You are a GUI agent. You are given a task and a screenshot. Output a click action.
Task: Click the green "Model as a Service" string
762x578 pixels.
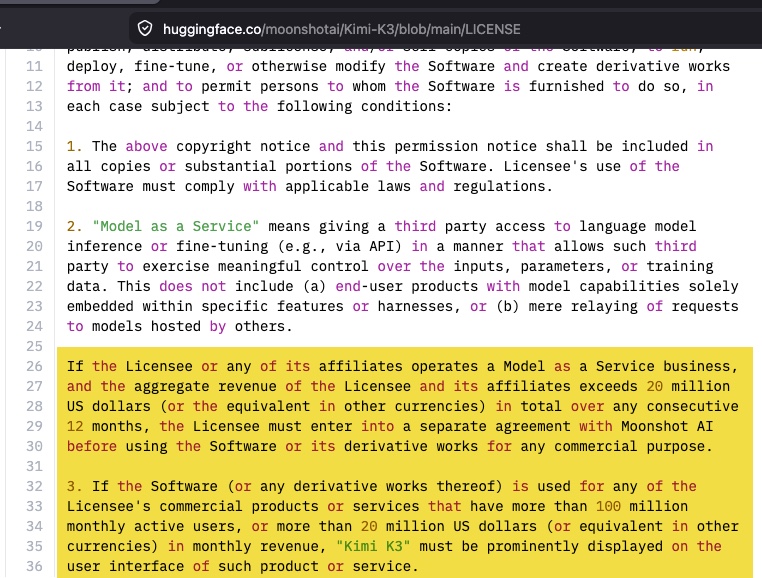(x=175, y=226)
